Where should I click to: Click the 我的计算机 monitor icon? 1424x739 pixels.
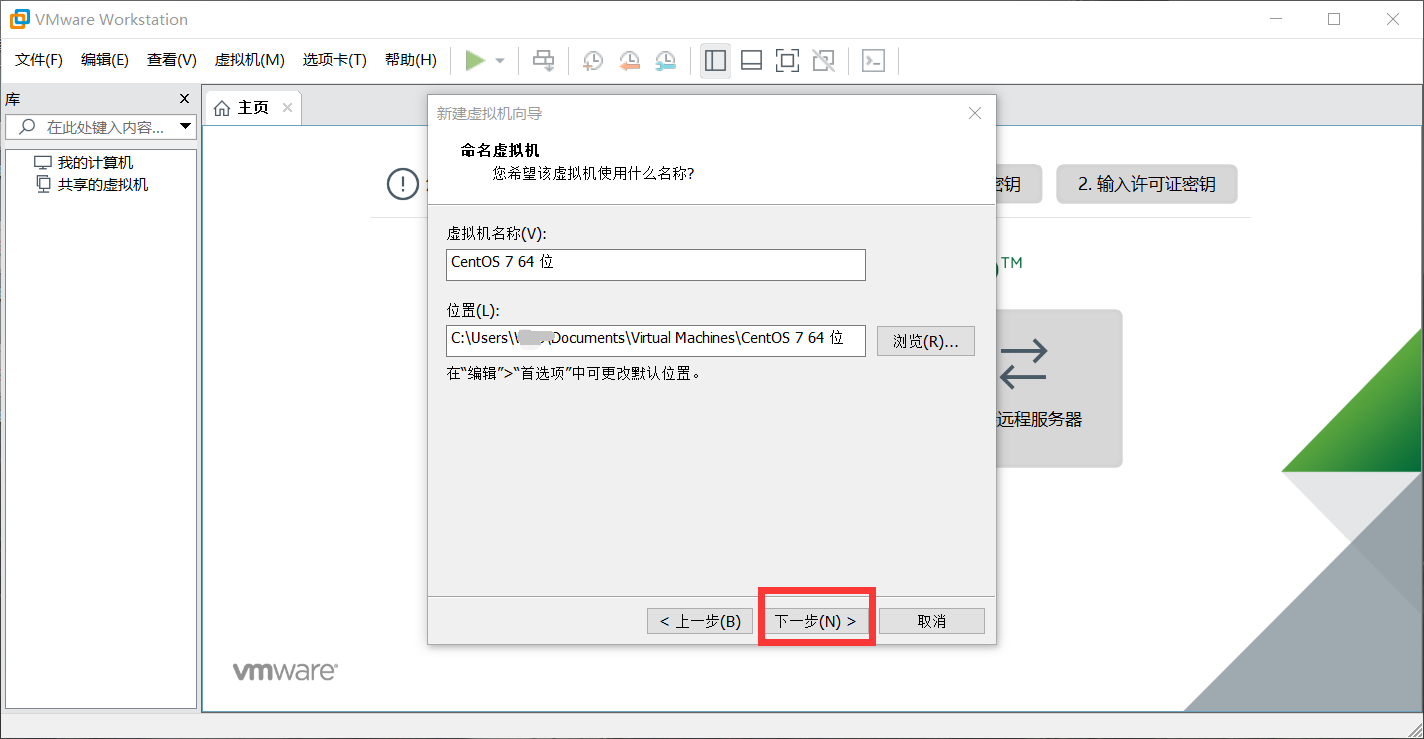click(x=42, y=162)
